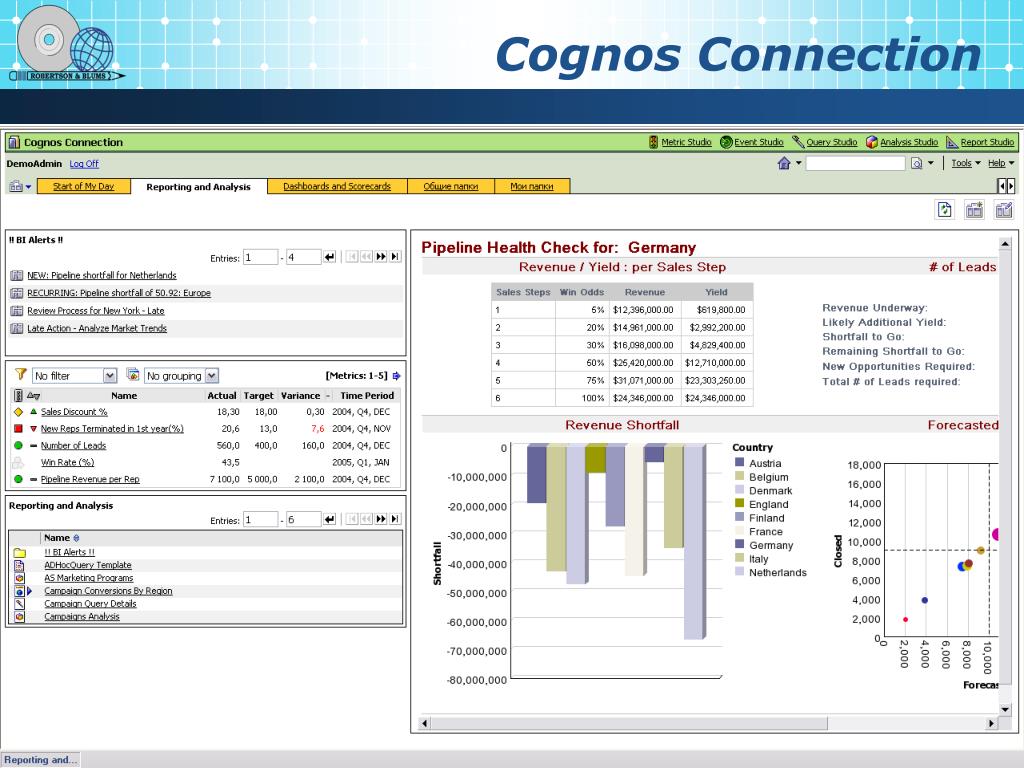This screenshot has width=1024, height=768.
Task: Click the report pane's horizontal scrollbar thumb
Action: point(629,723)
